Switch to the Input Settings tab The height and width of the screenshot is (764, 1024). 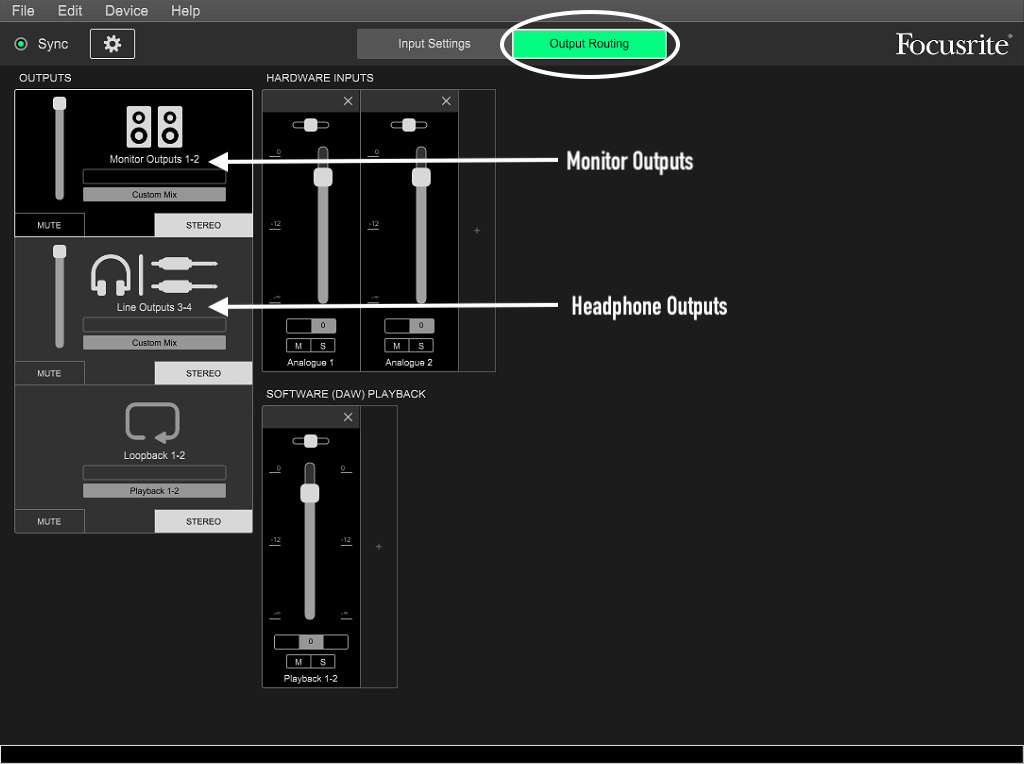tap(434, 44)
